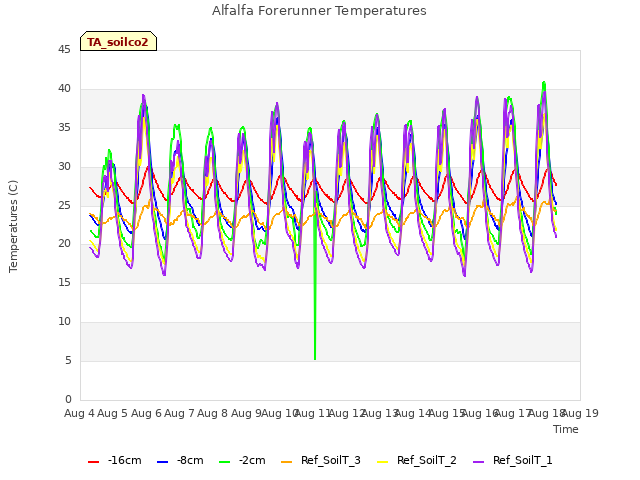Click the highest green peak above 40
This screenshot has height=480, width=640.
[544, 83]
